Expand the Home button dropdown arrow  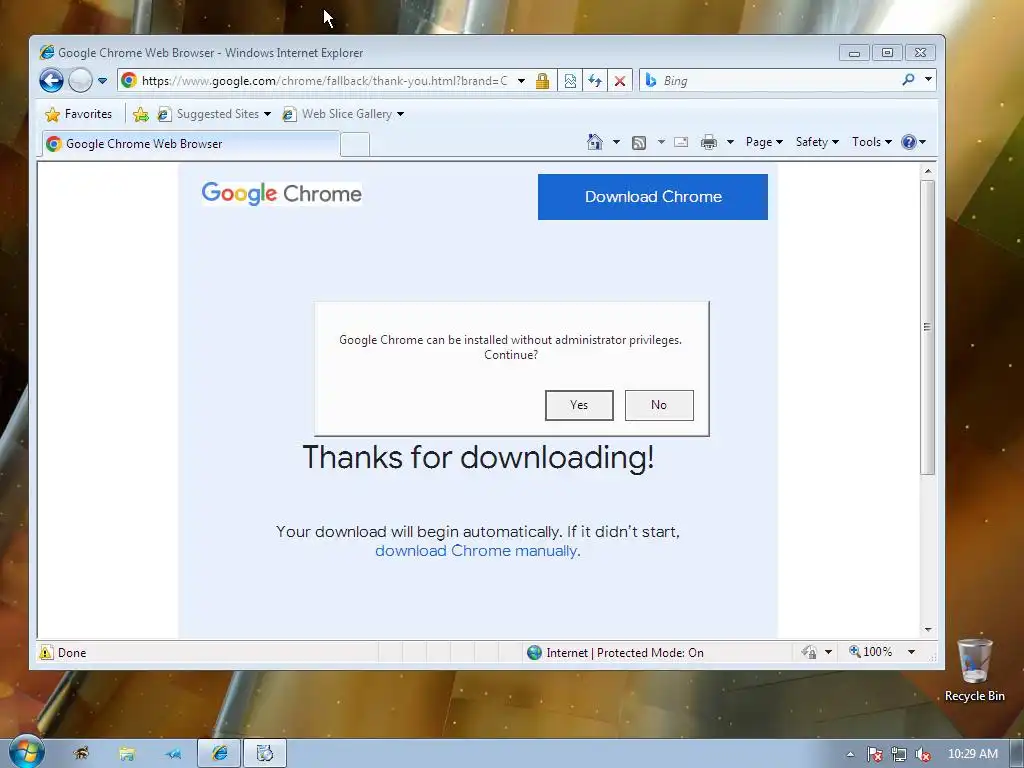tap(616, 142)
